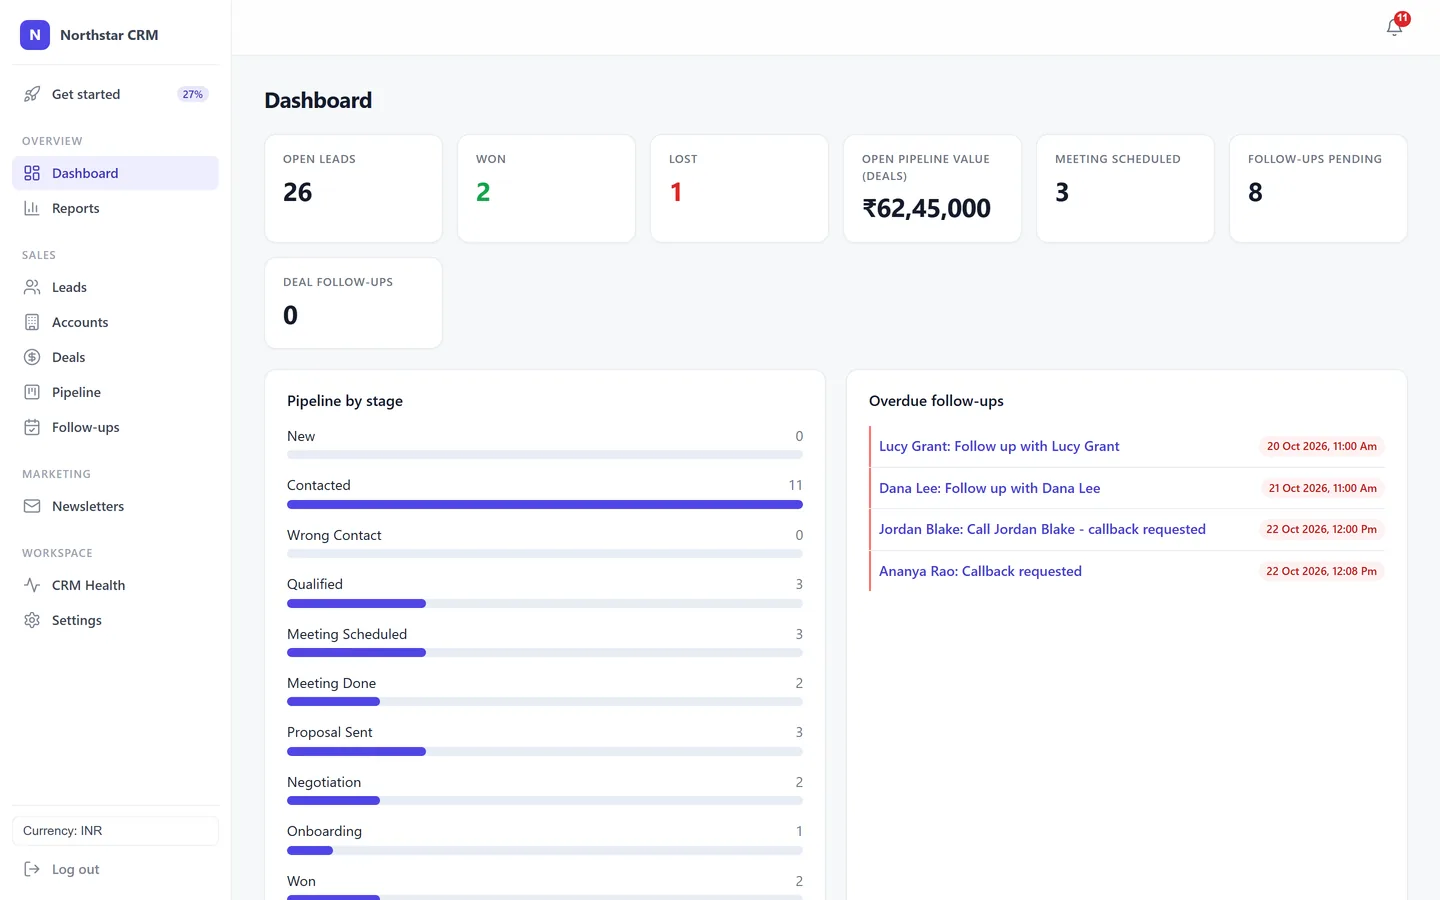Navigate to Accounts label
This screenshot has width=1440, height=900.
tap(80, 322)
